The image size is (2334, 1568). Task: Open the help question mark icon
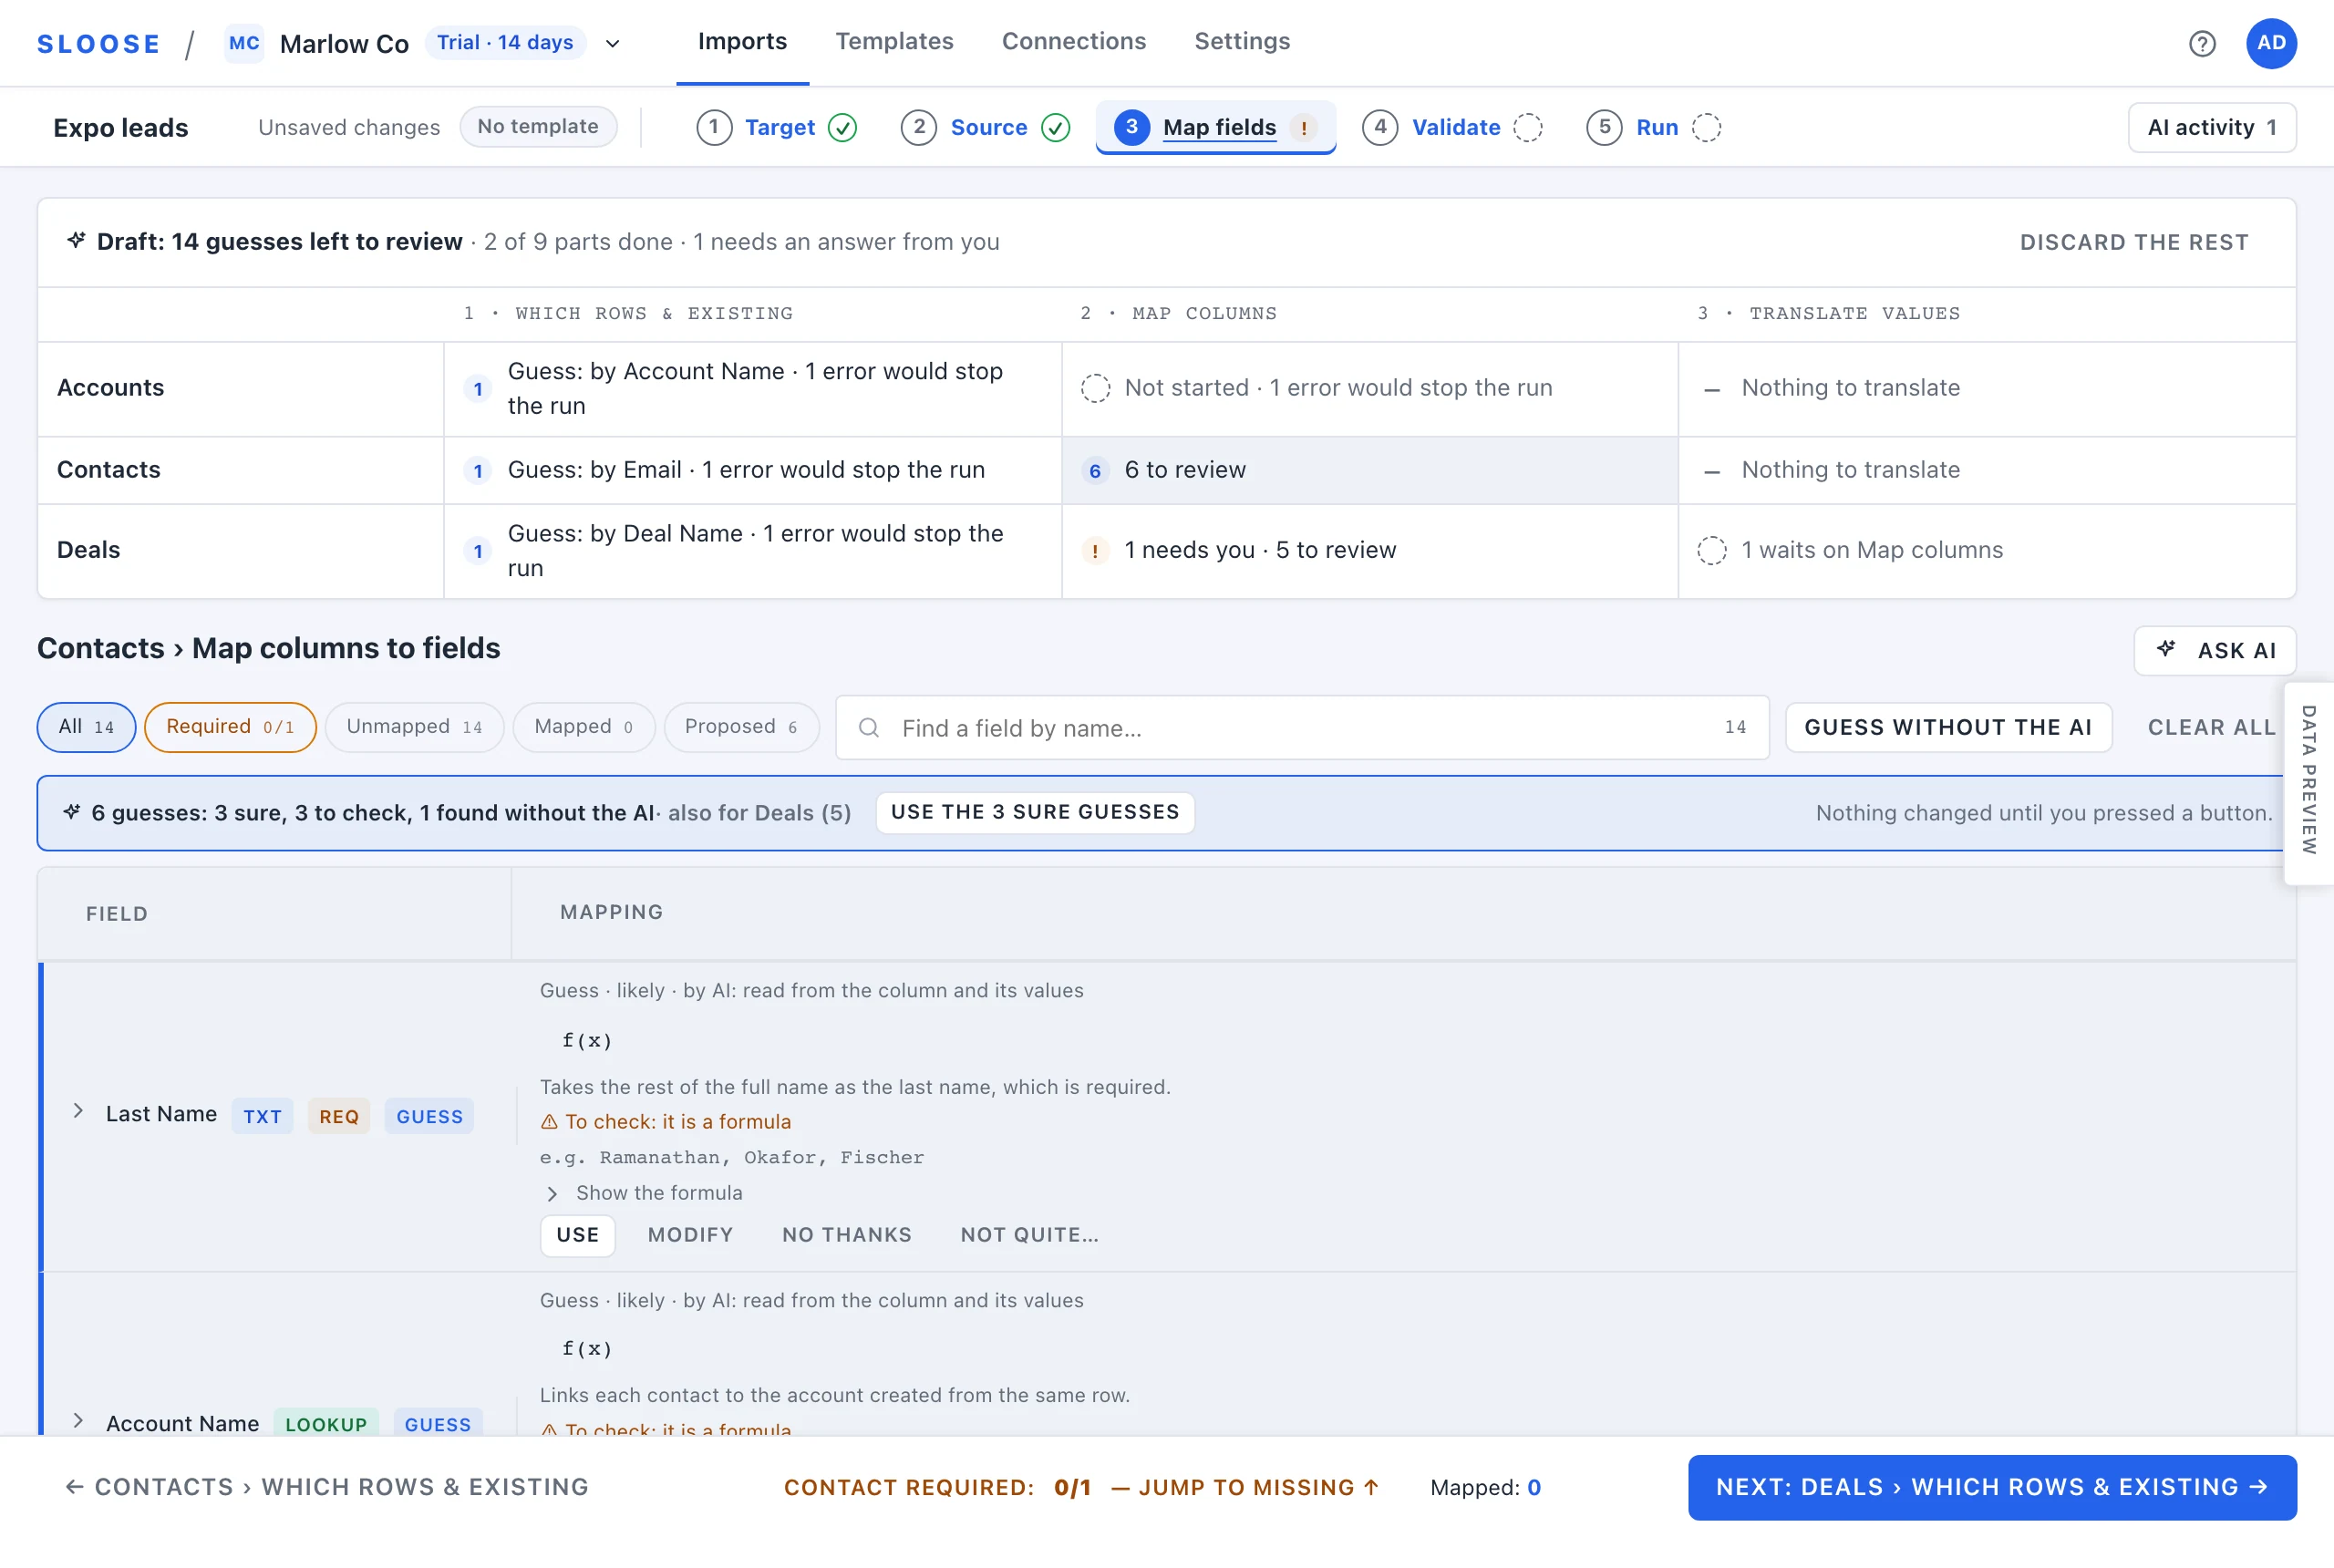2201,43
